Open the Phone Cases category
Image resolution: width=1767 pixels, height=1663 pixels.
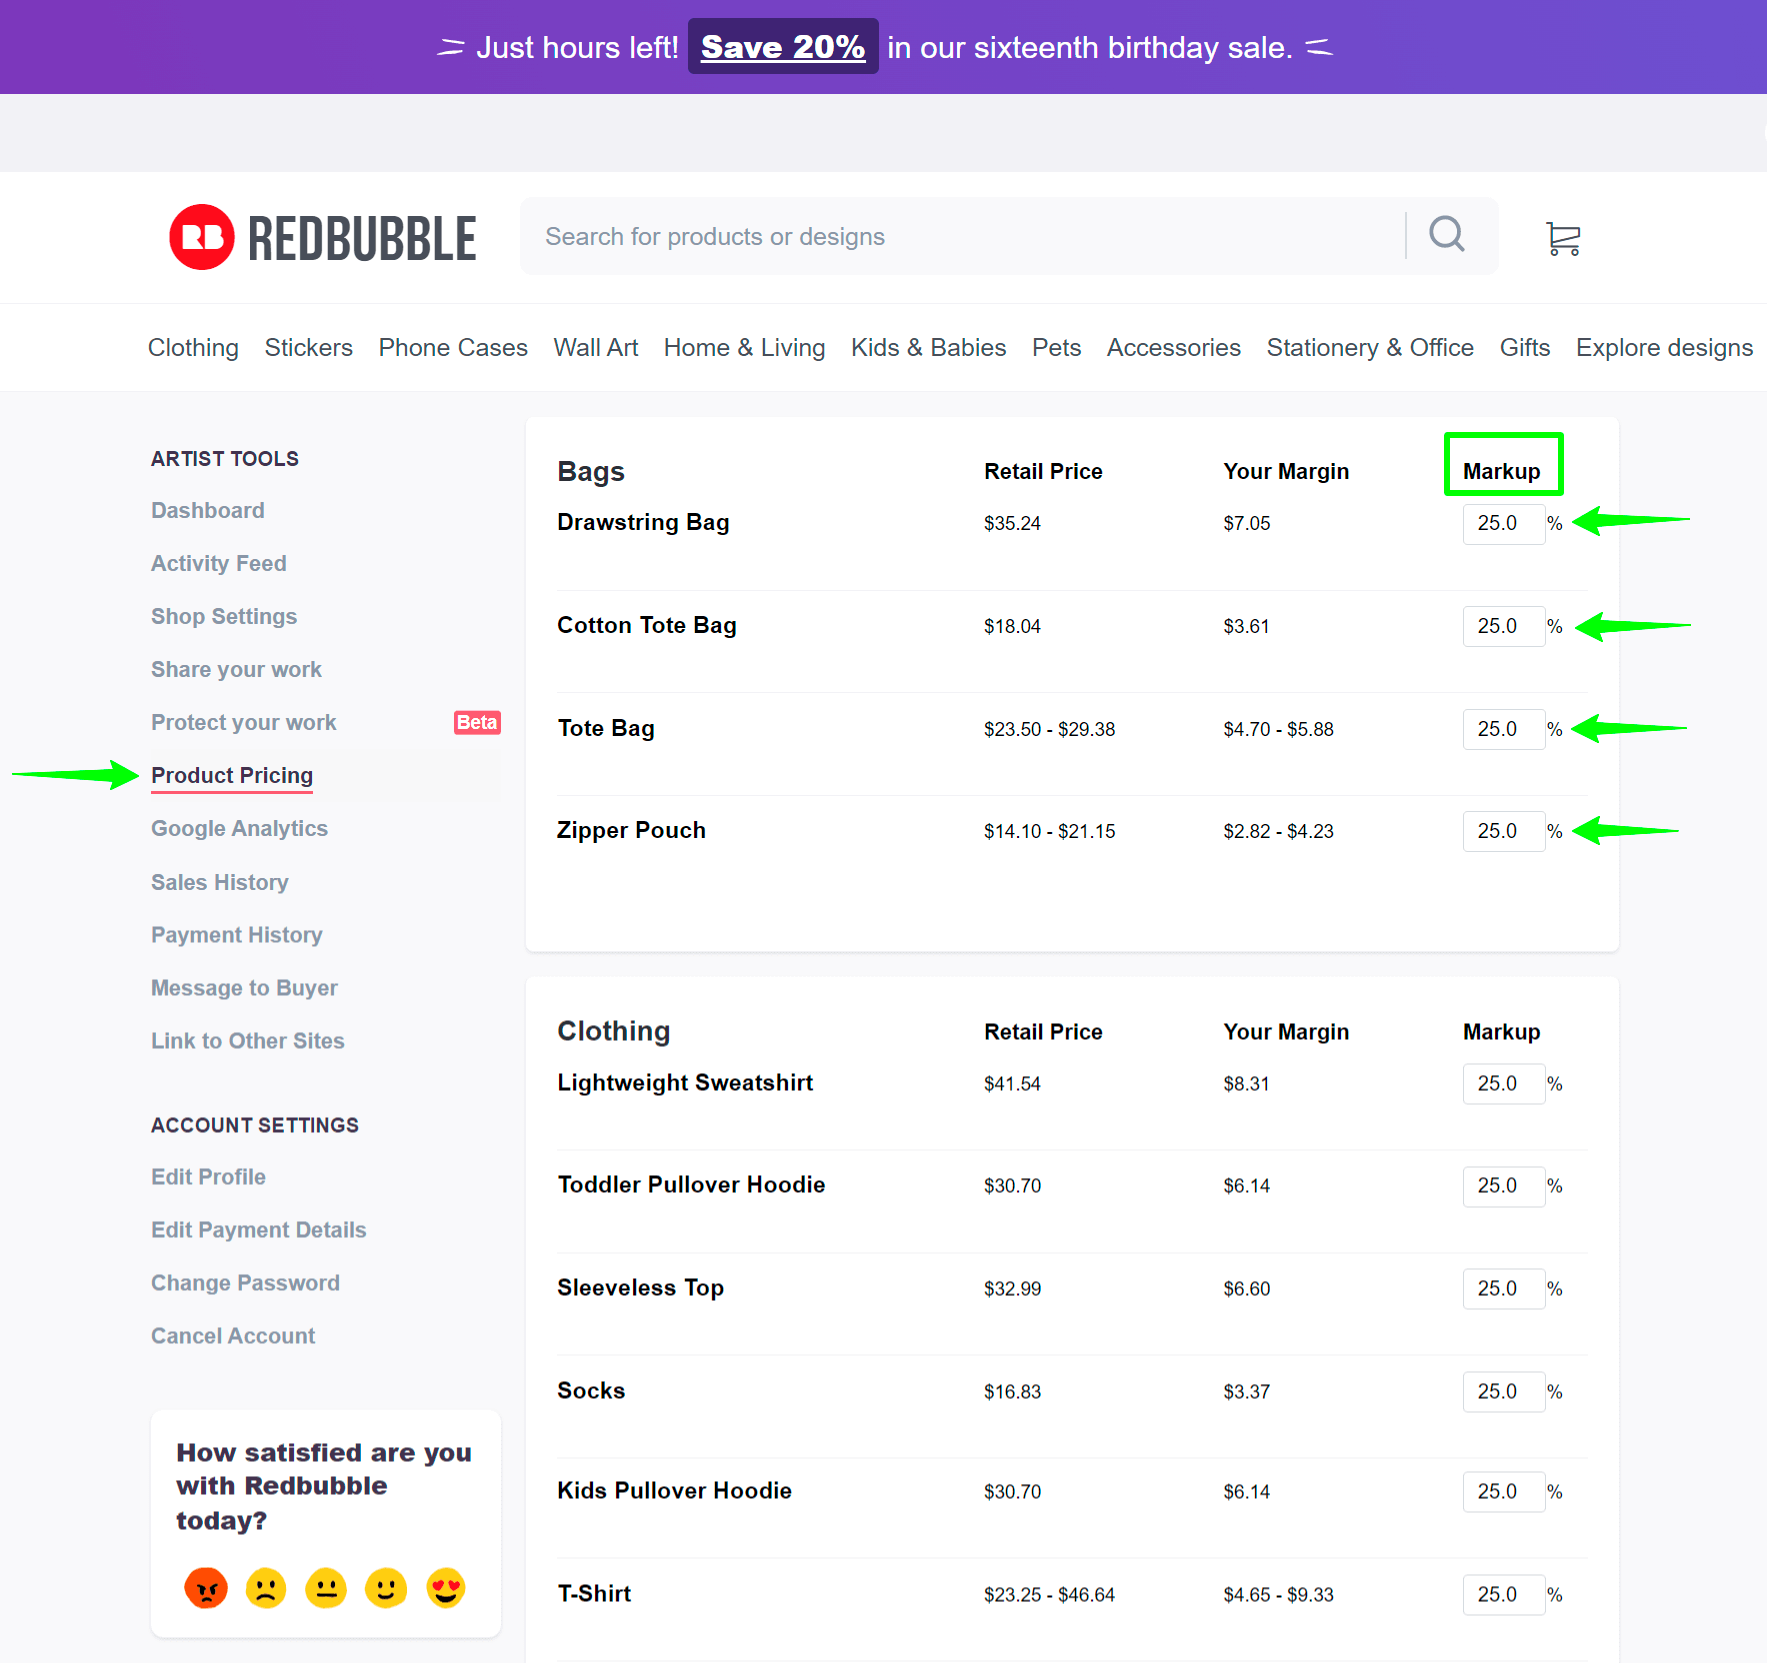coord(453,347)
